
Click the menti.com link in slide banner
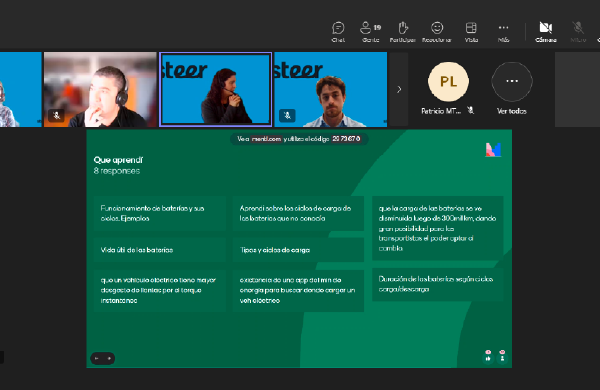266,139
